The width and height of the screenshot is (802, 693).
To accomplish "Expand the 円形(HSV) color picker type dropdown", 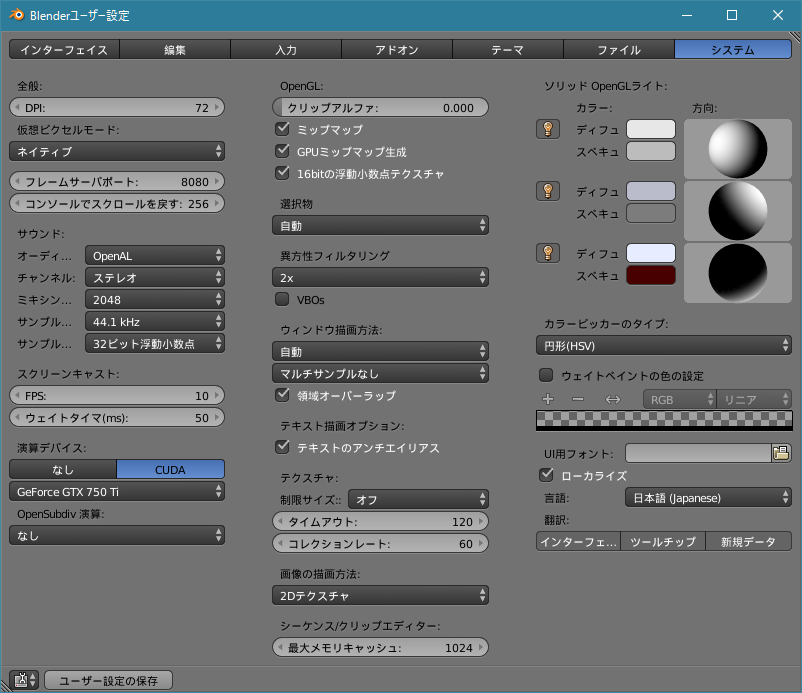I will tap(663, 345).
